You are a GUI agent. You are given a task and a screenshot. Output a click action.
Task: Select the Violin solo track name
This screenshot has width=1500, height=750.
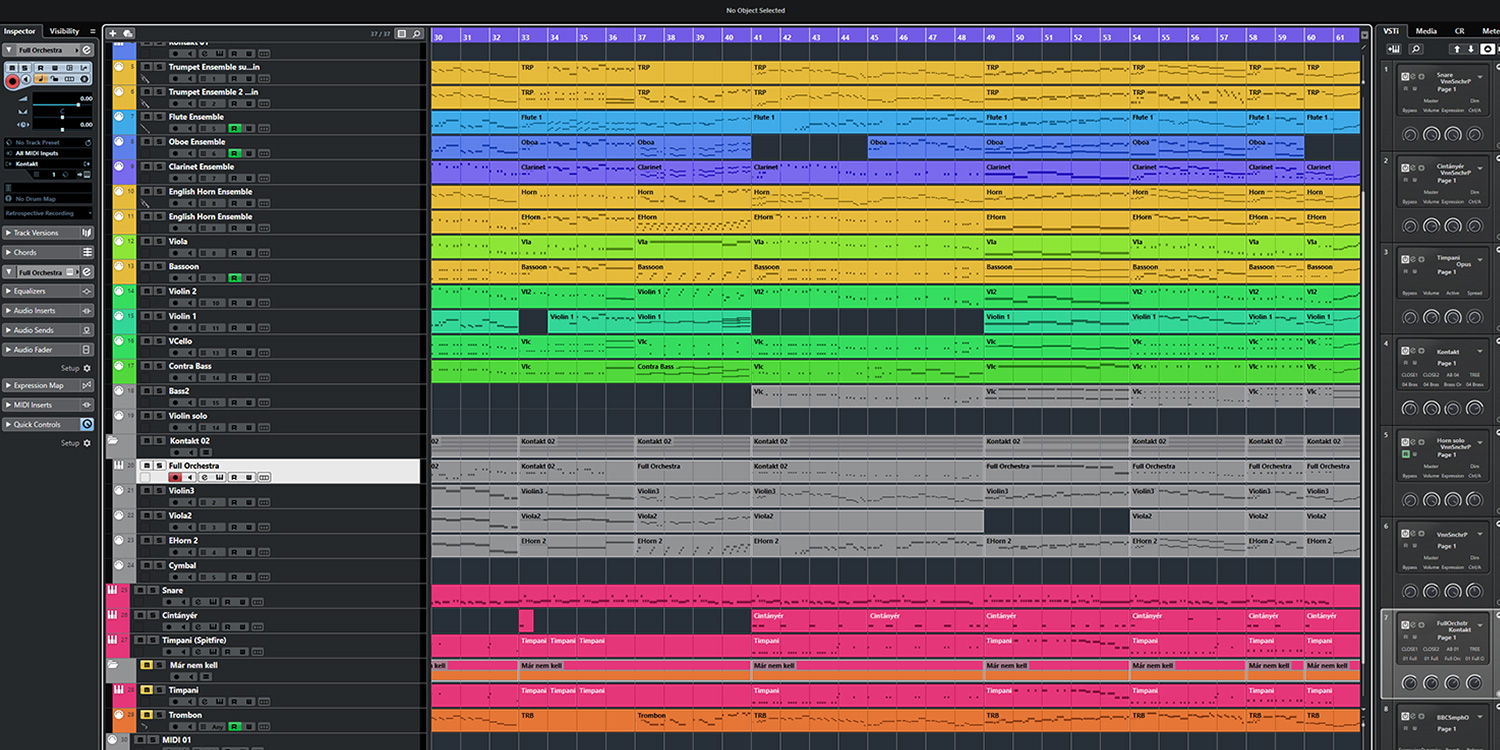(x=188, y=416)
